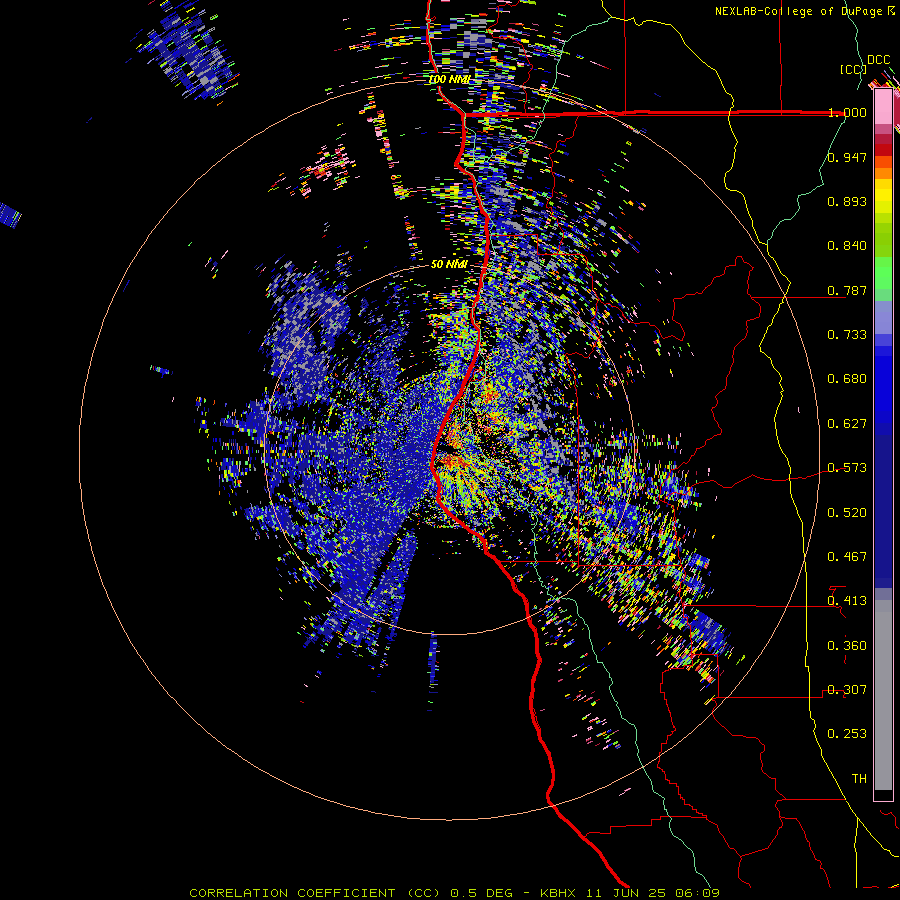Click the 50 NMI range ring label
Screen dimensions: 900x900
(449, 264)
